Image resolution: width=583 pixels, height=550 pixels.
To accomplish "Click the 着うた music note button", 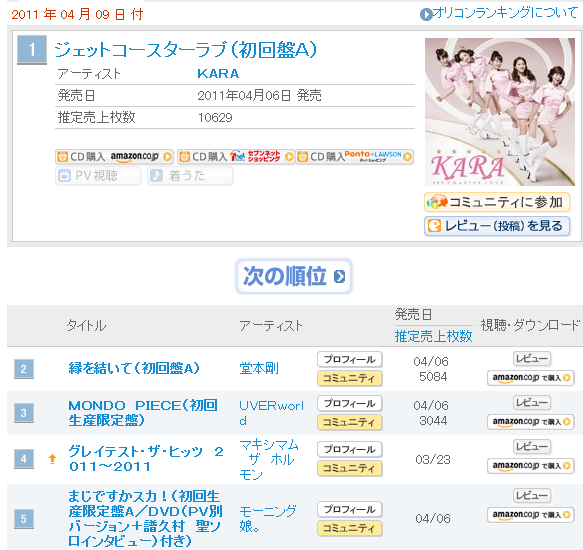I will click(190, 176).
